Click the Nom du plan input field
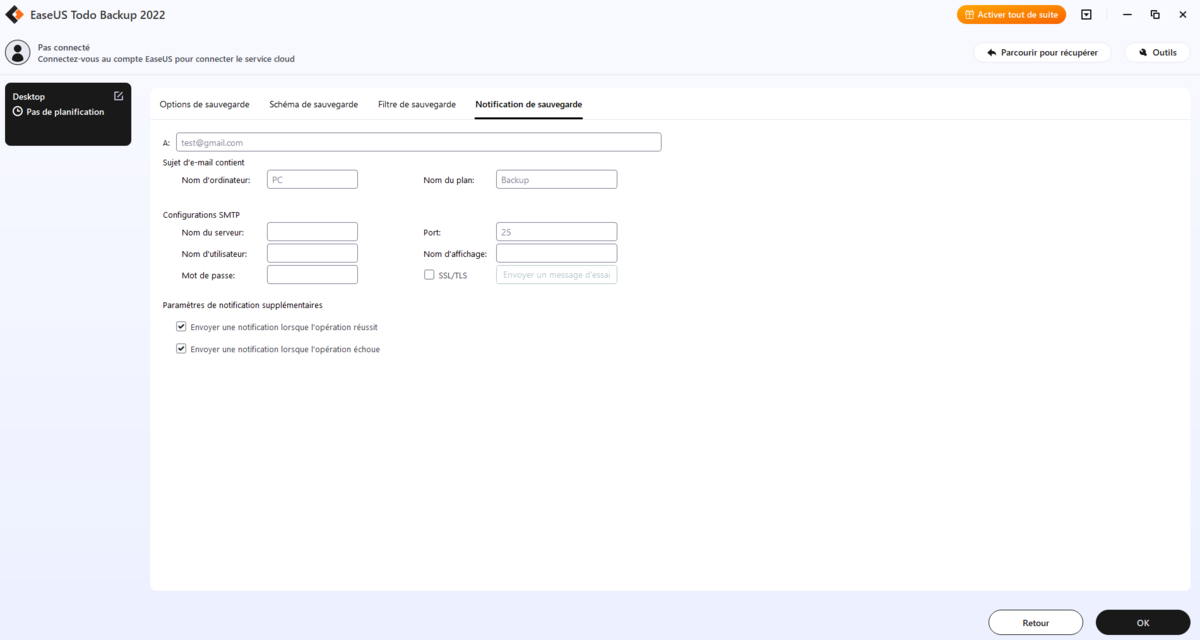 point(556,180)
